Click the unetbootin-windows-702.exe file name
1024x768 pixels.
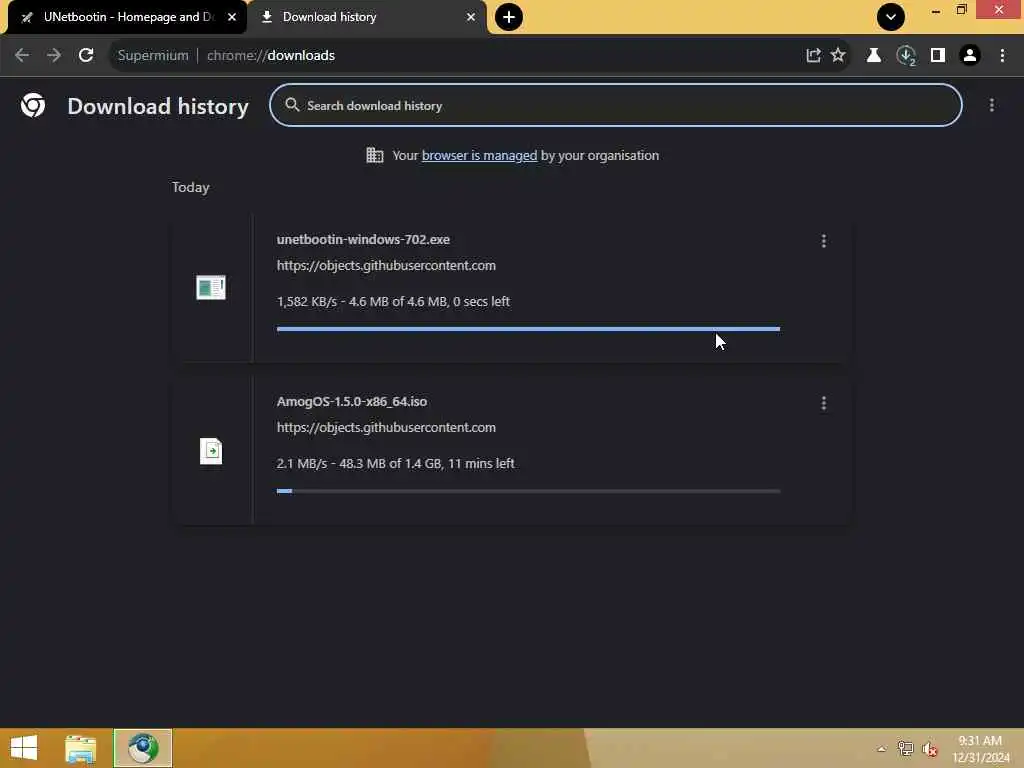tap(363, 240)
